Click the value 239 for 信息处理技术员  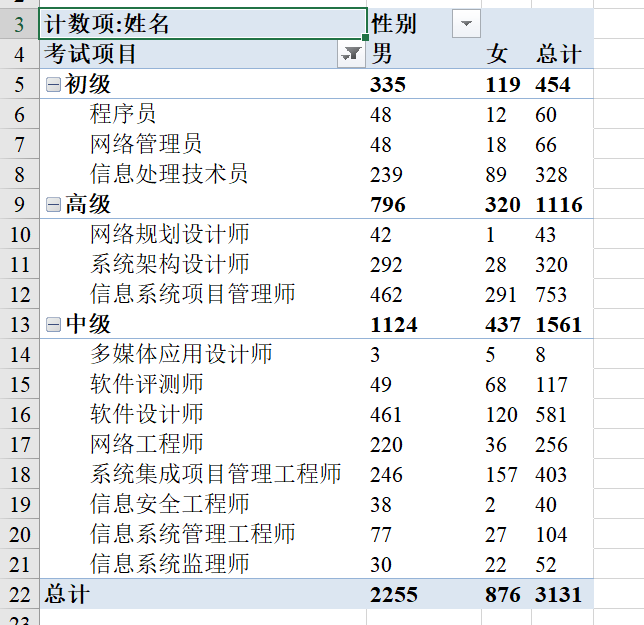point(386,175)
